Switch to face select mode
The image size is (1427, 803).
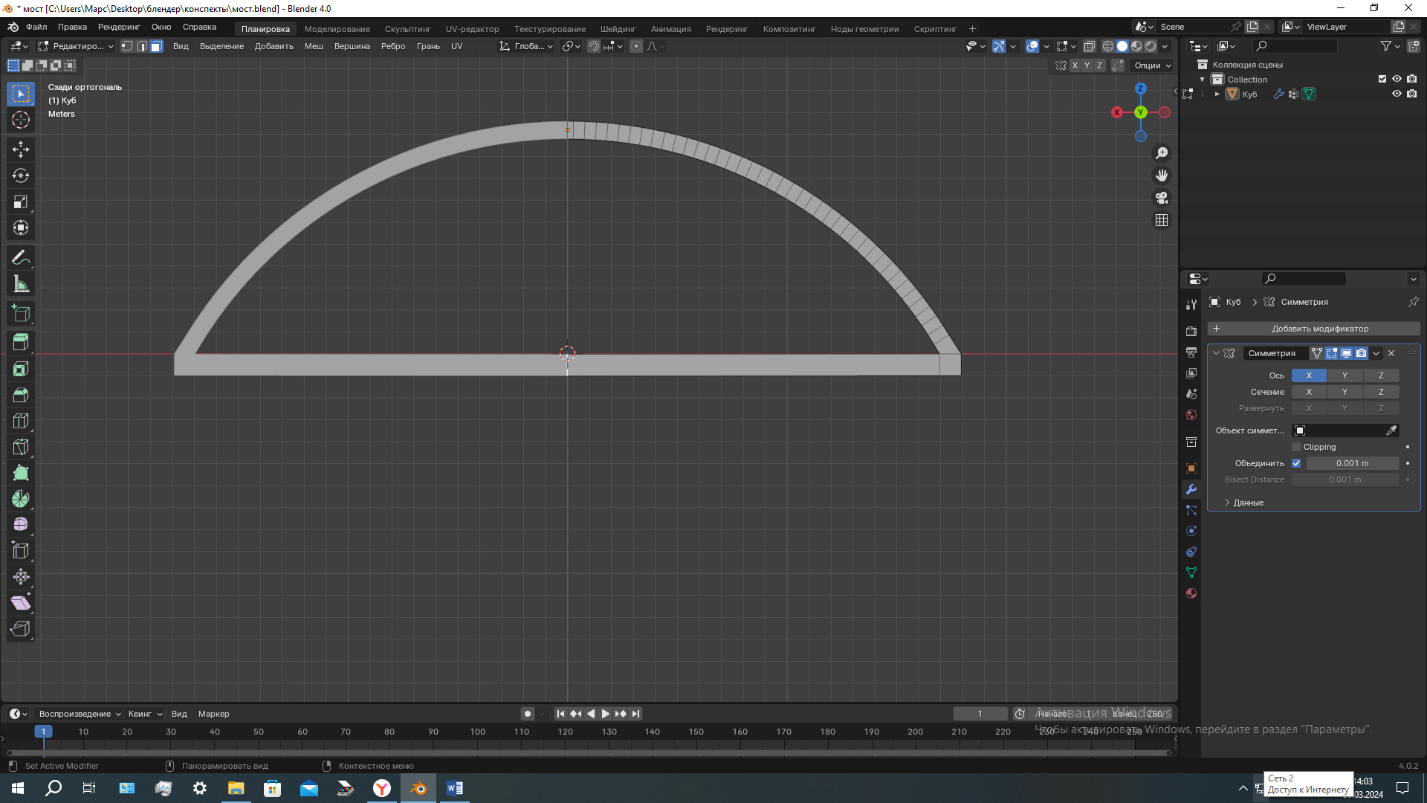(x=156, y=46)
